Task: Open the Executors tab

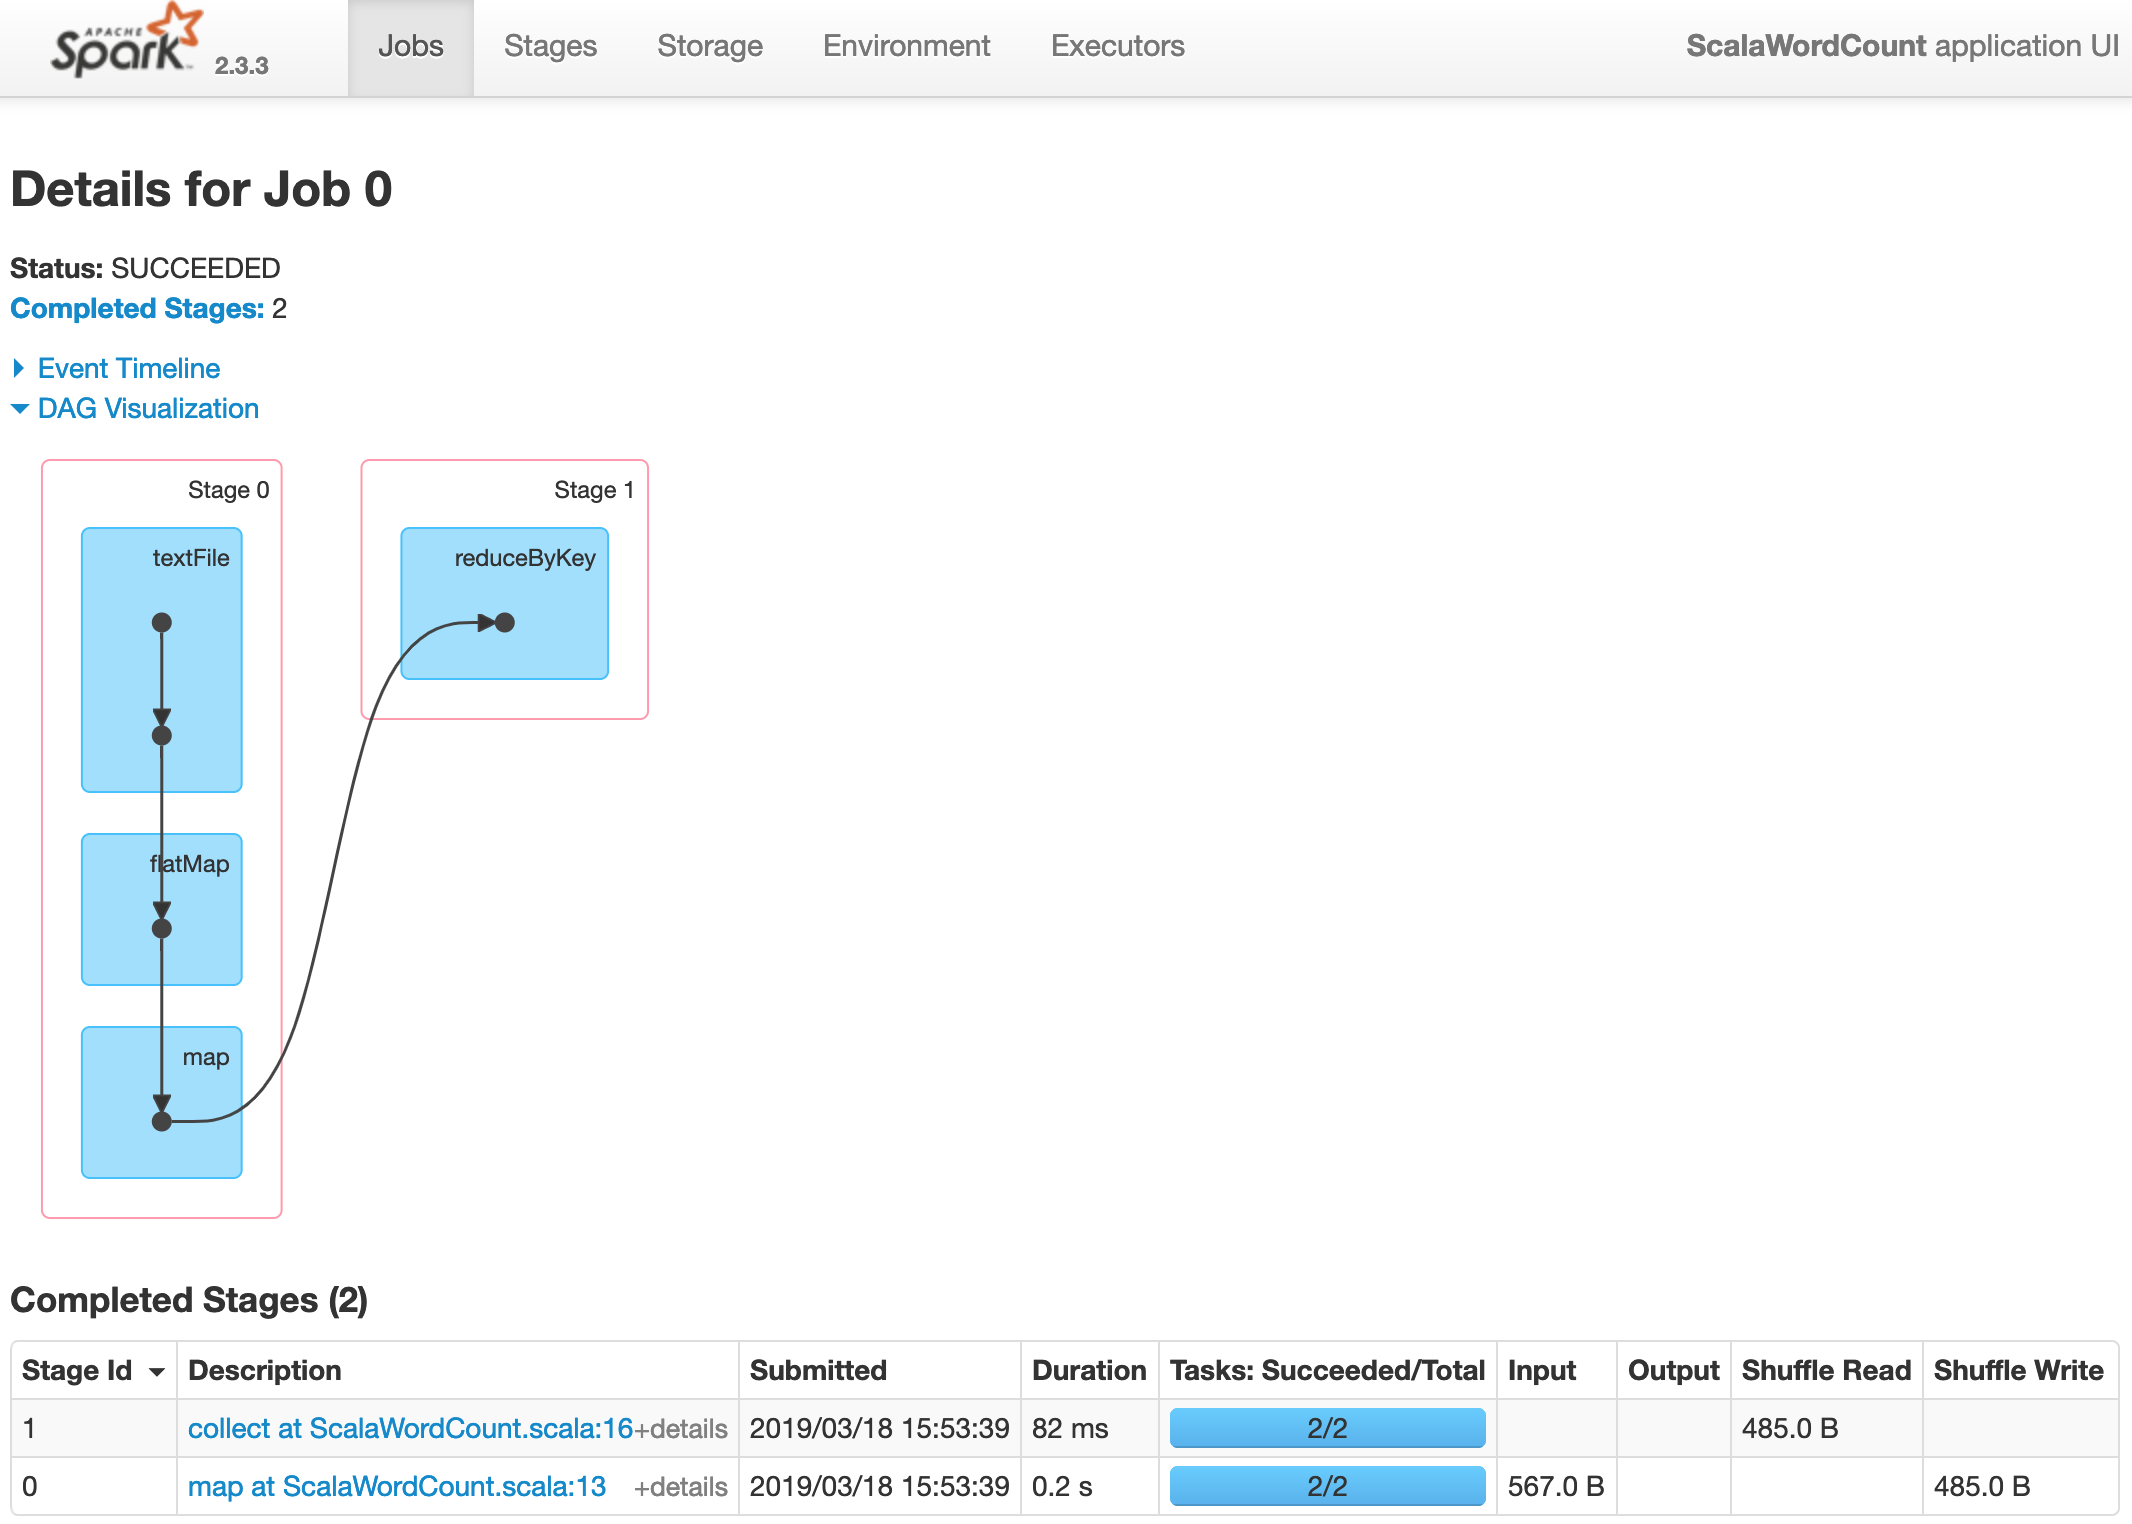Action: [1117, 46]
